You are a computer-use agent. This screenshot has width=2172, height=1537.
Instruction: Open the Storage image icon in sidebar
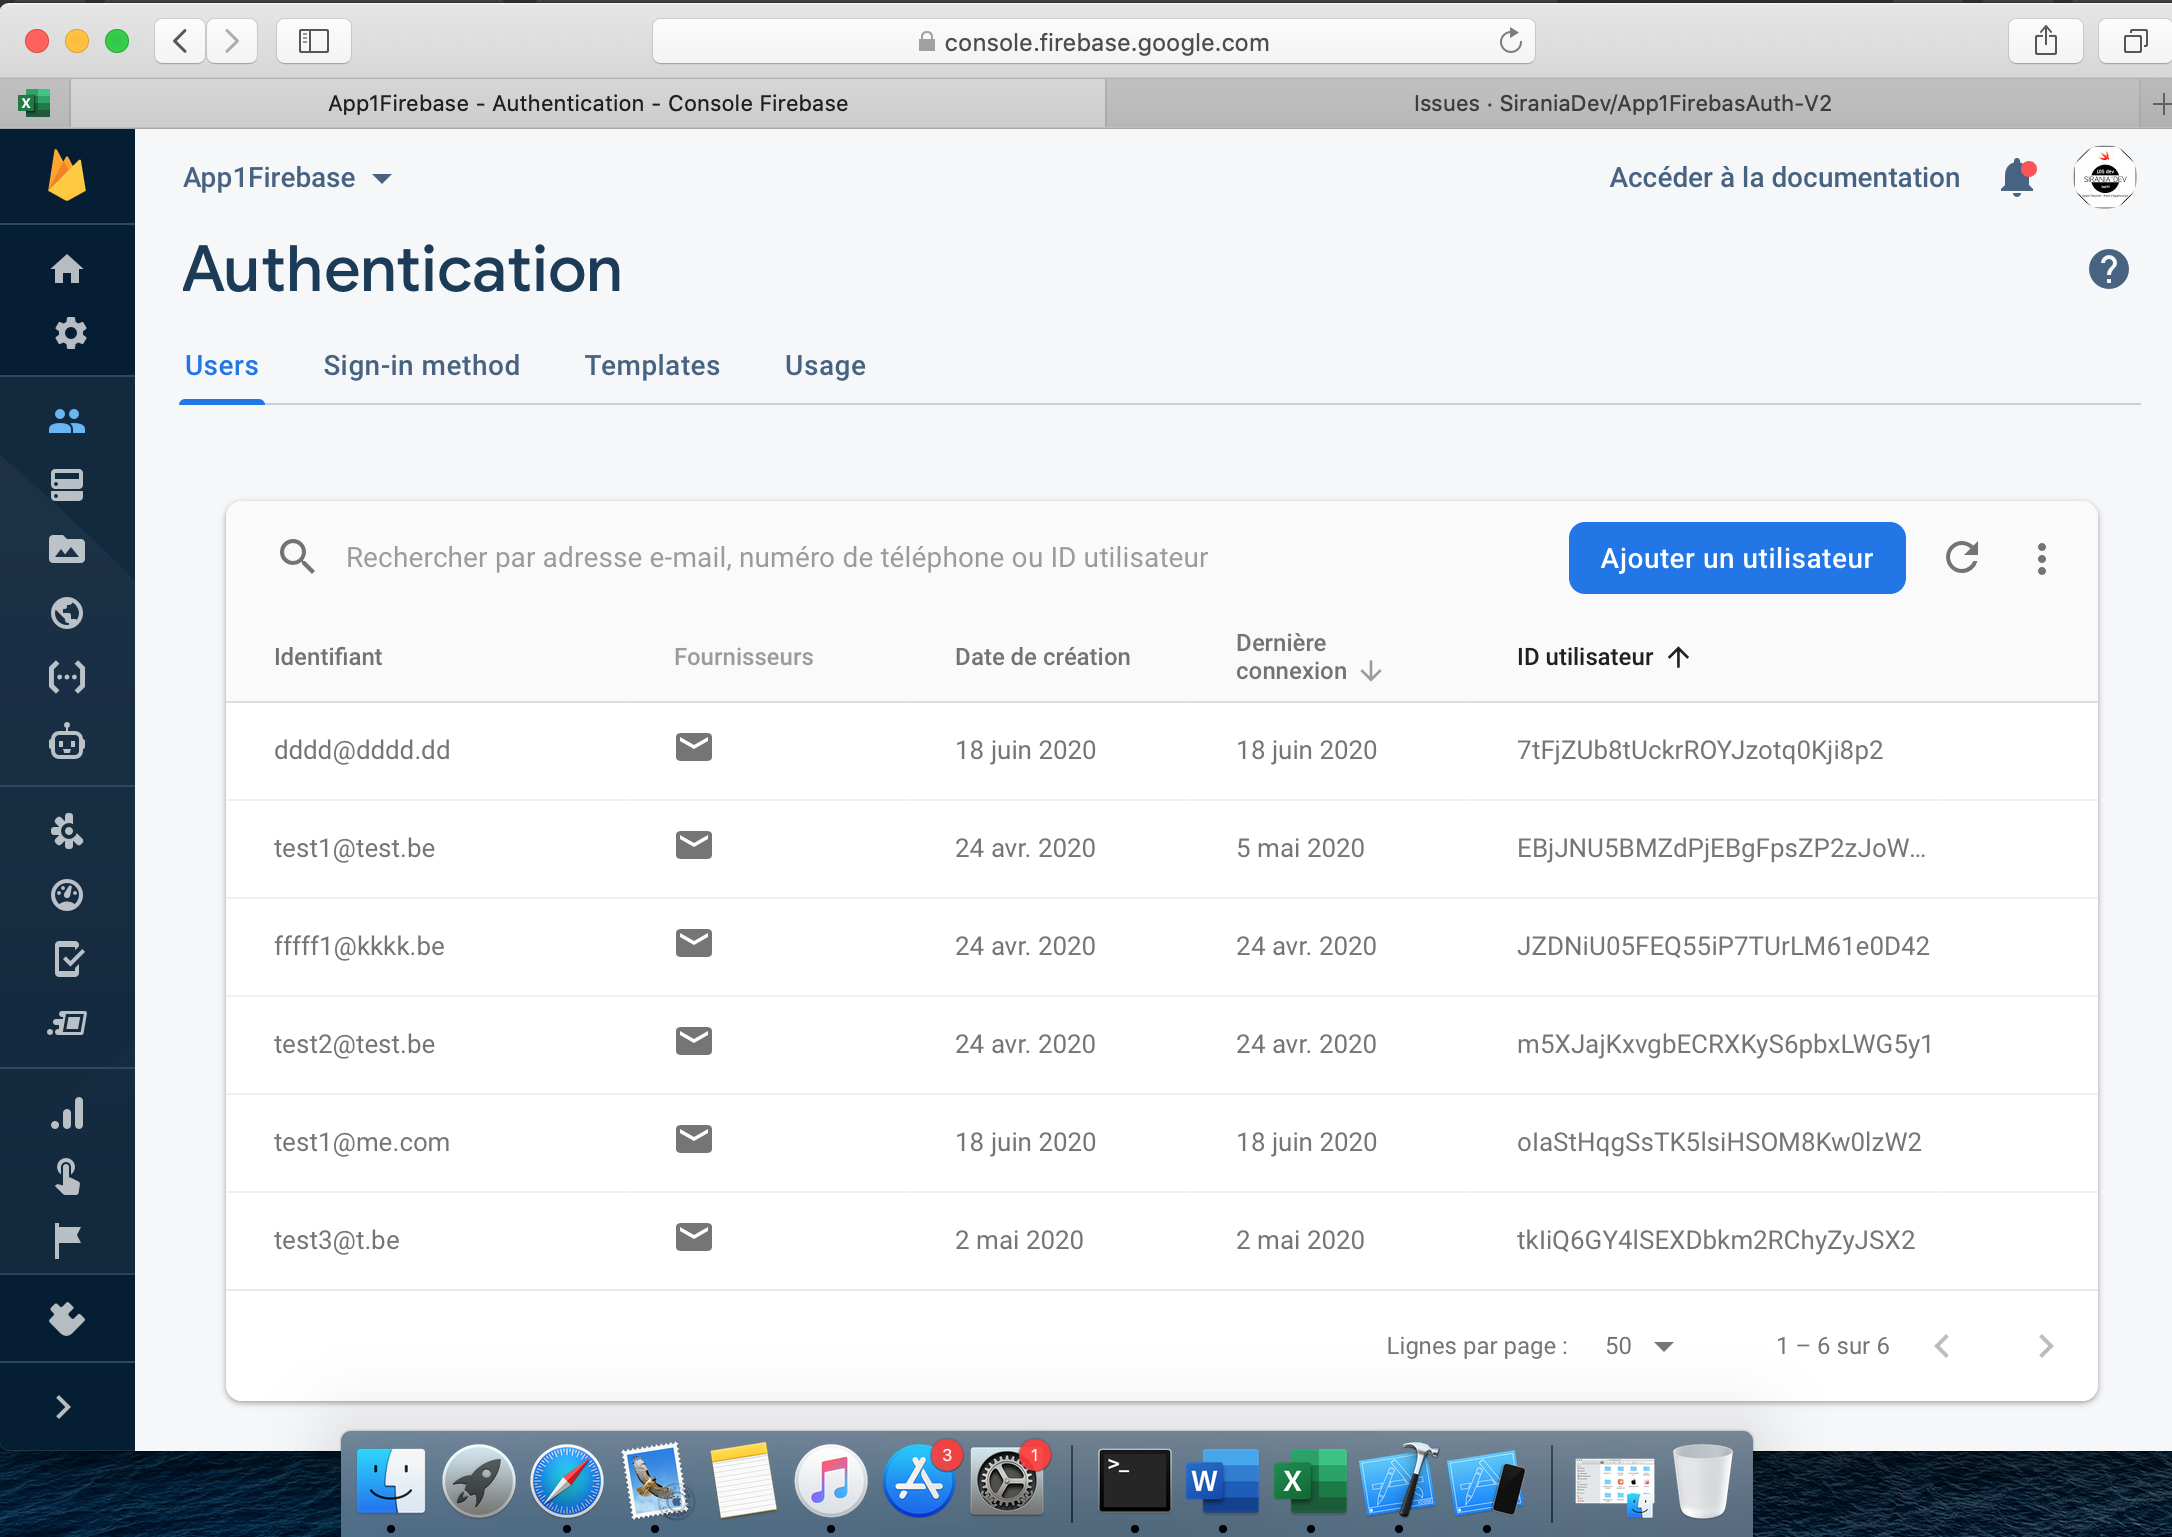pyautogui.click(x=67, y=549)
